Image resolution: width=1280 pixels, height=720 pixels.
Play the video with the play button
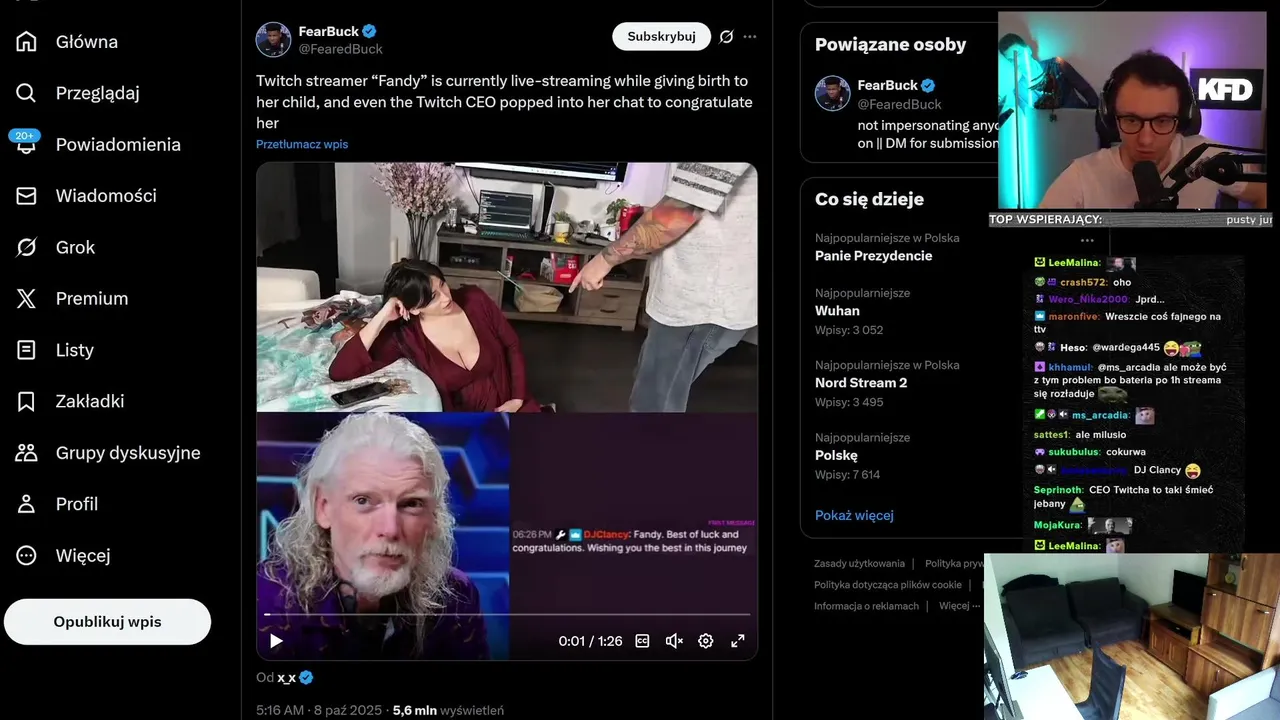pyautogui.click(x=276, y=641)
